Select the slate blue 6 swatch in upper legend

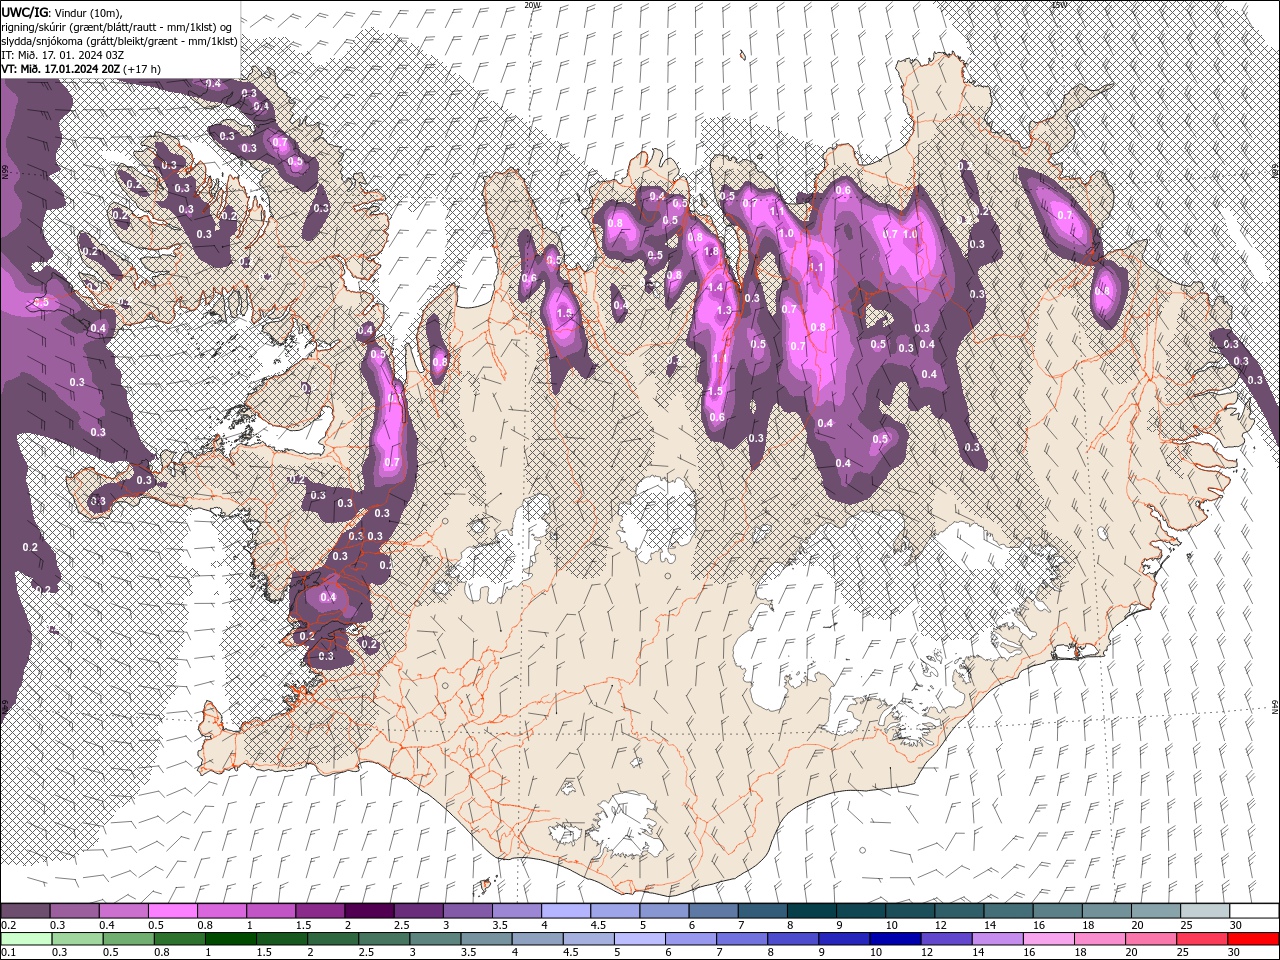712,911
